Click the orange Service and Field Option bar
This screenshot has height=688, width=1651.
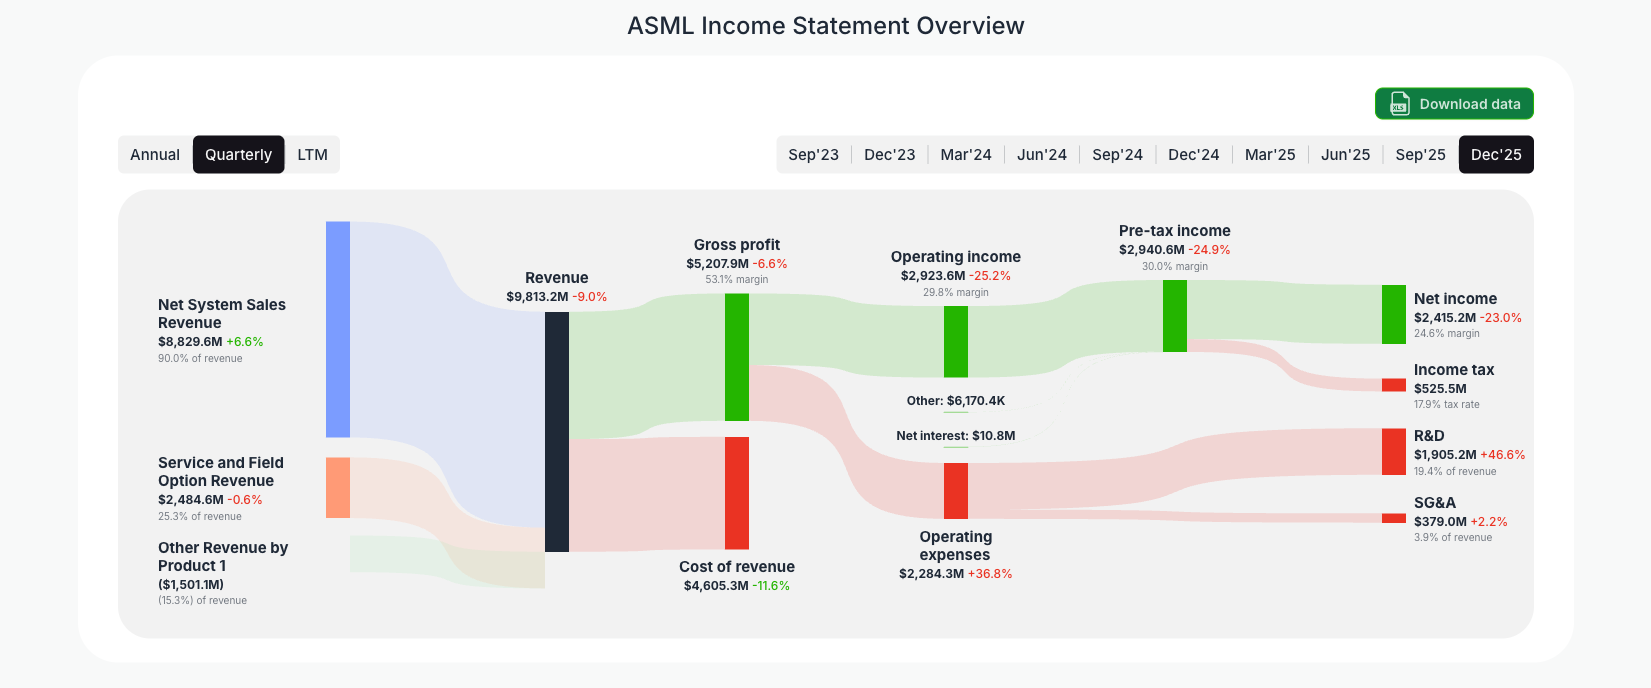tap(338, 488)
